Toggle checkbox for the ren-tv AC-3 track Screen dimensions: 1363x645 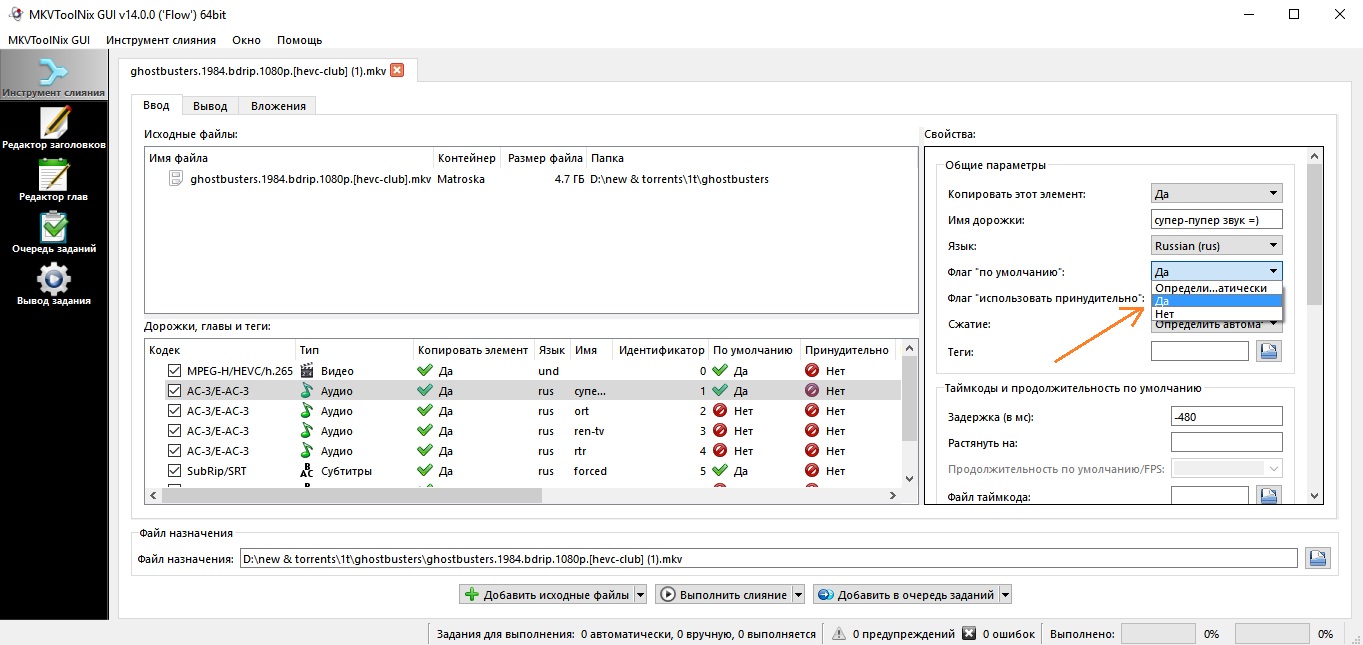[x=175, y=431]
